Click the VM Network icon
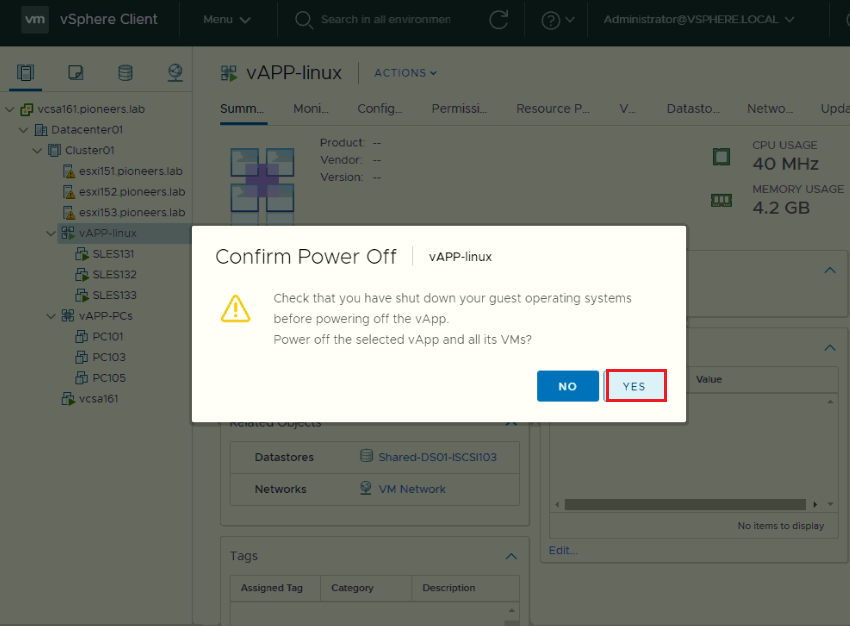850x626 pixels. (366, 488)
